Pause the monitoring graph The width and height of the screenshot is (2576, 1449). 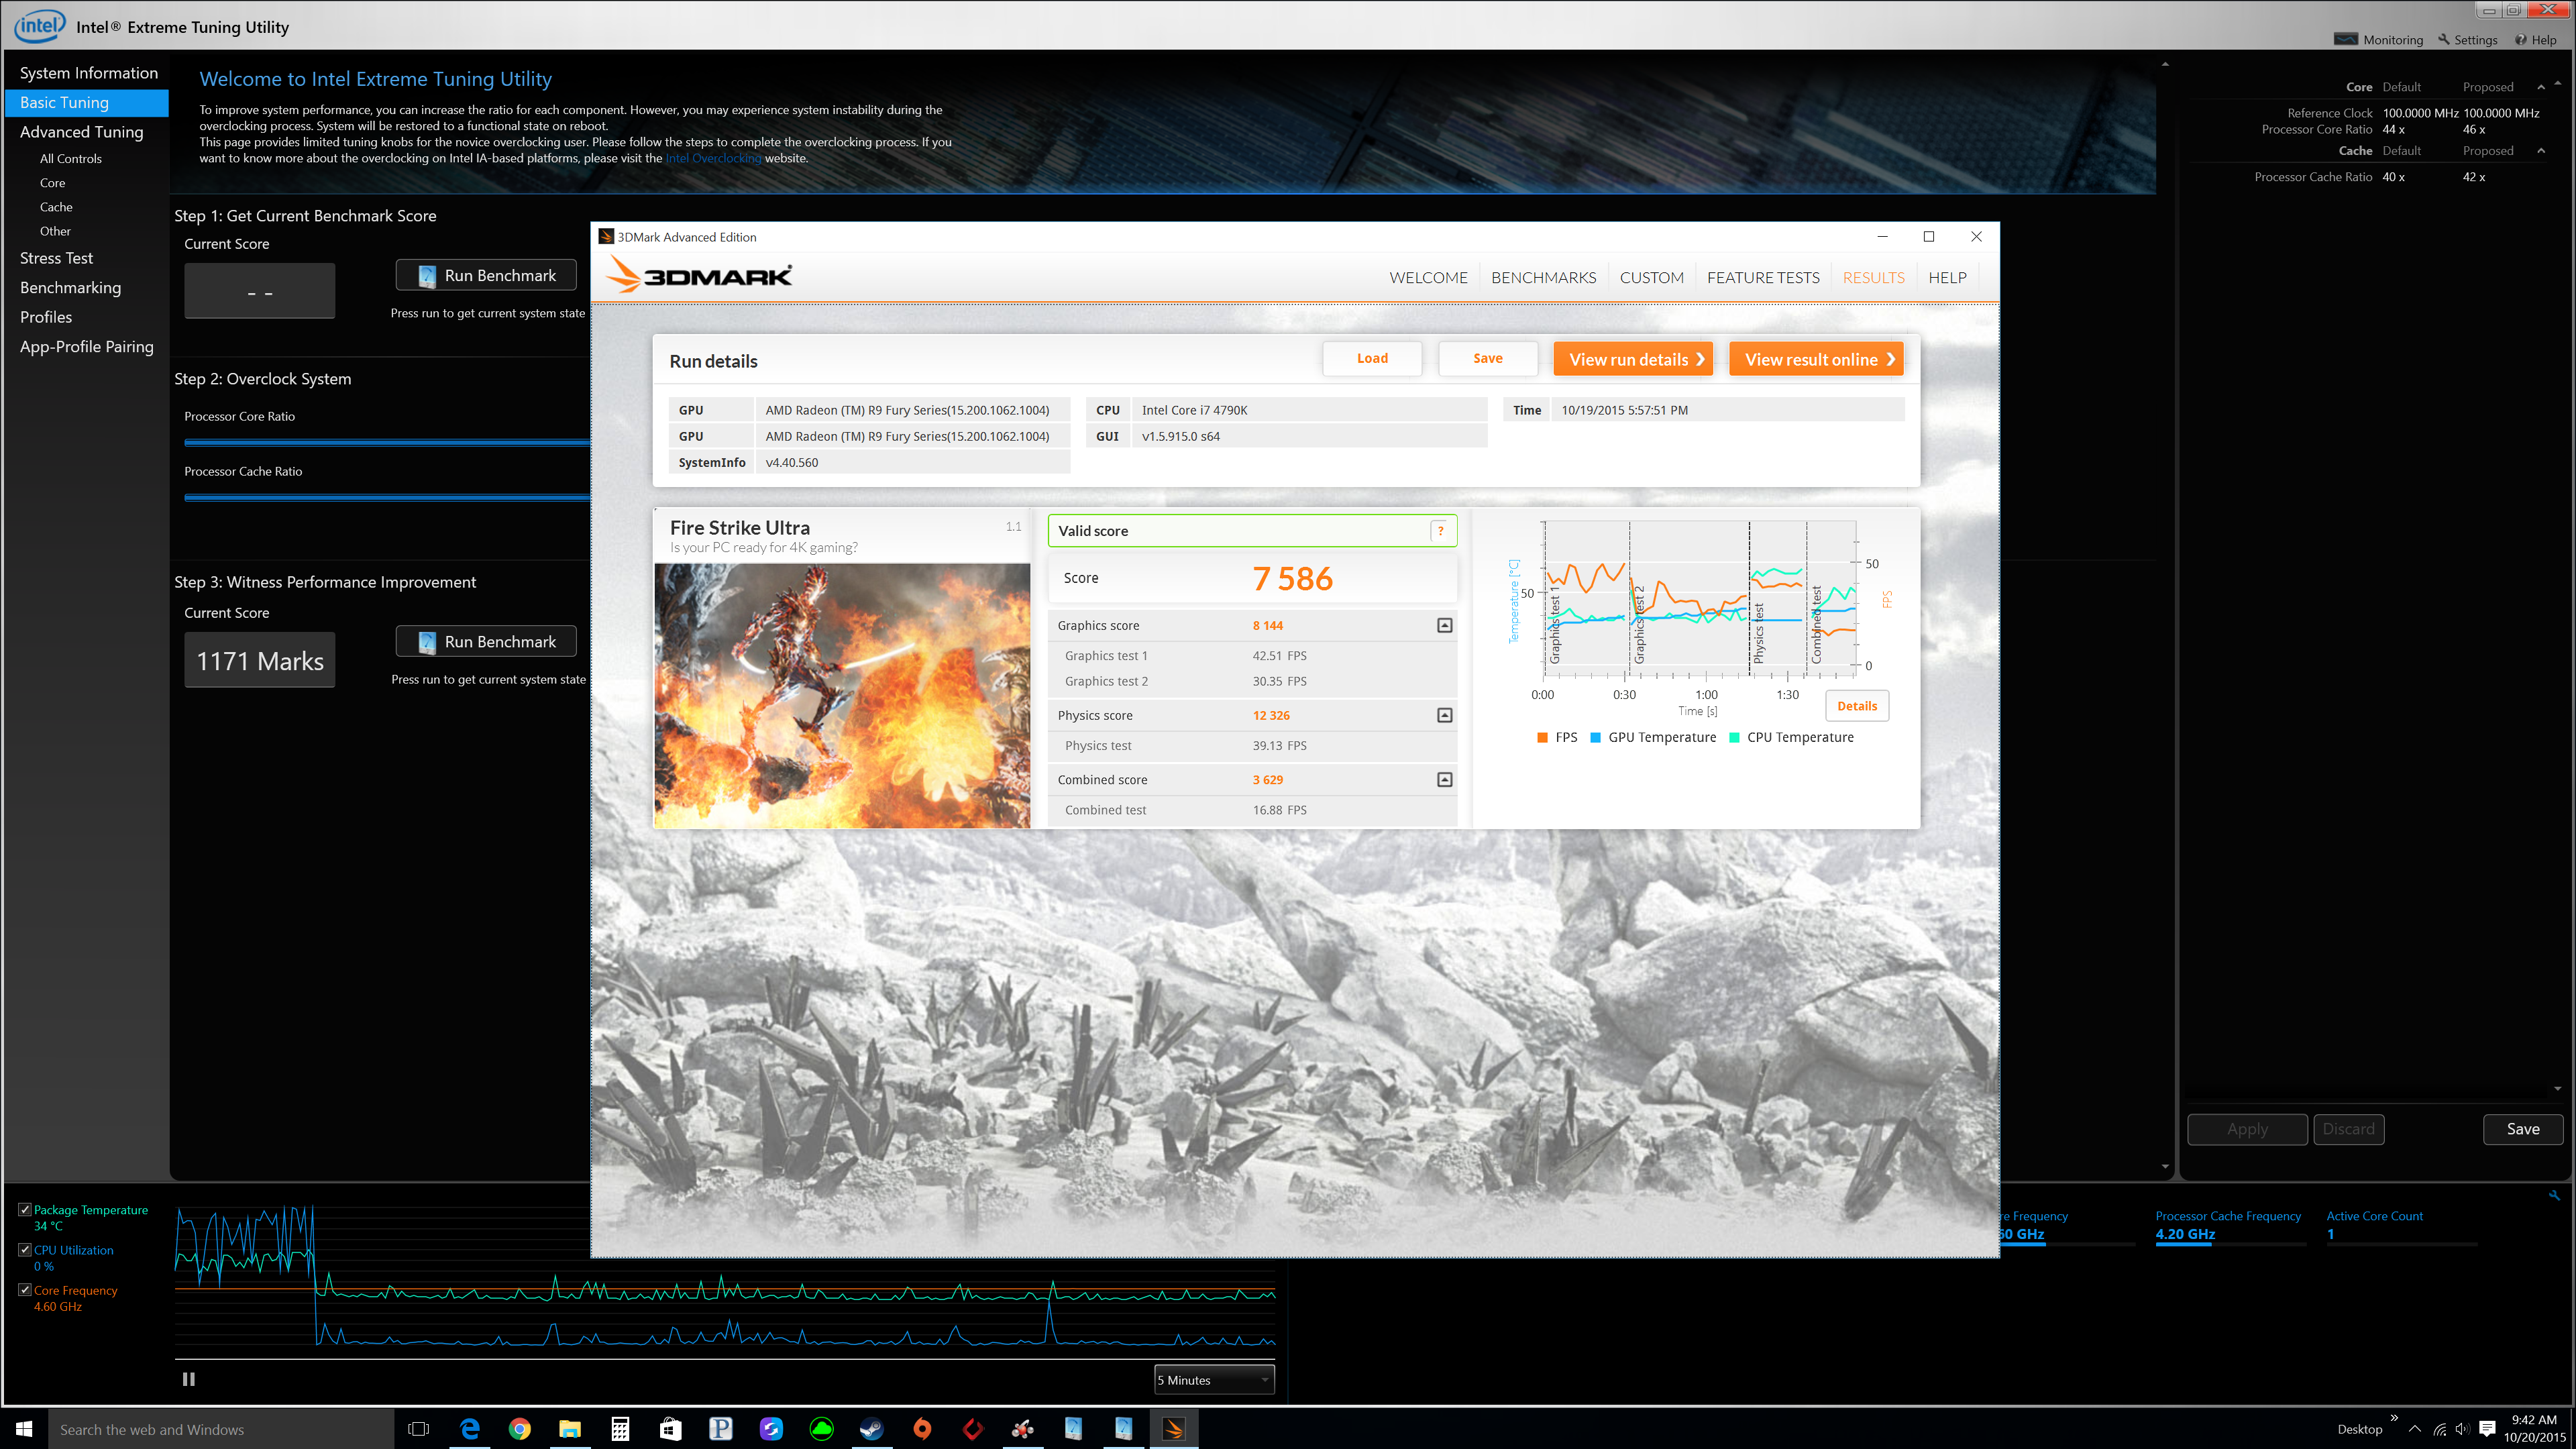(188, 1379)
